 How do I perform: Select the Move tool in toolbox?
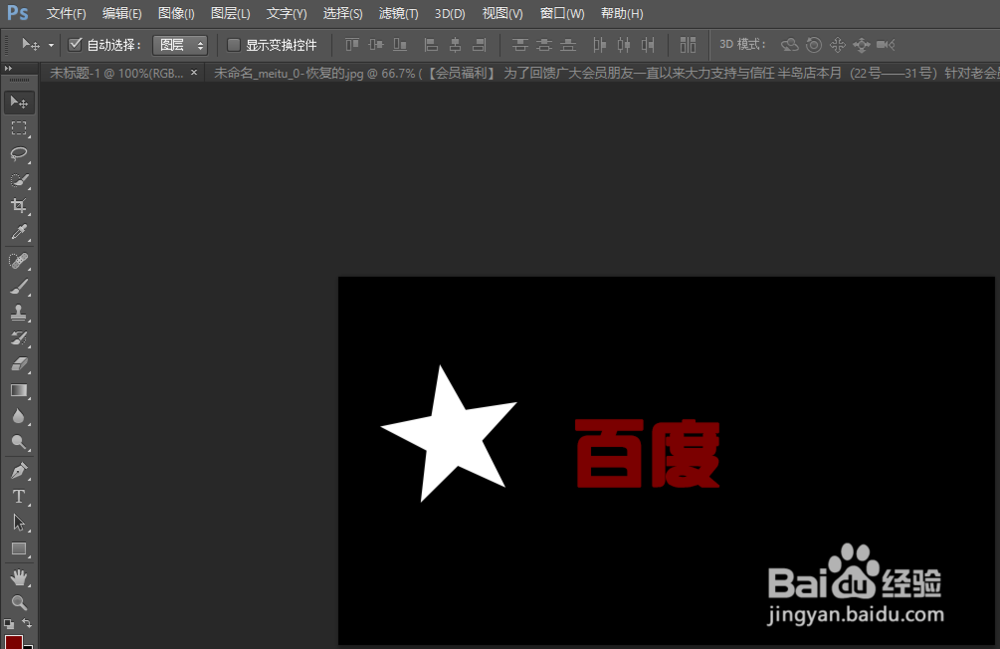click(x=19, y=102)
